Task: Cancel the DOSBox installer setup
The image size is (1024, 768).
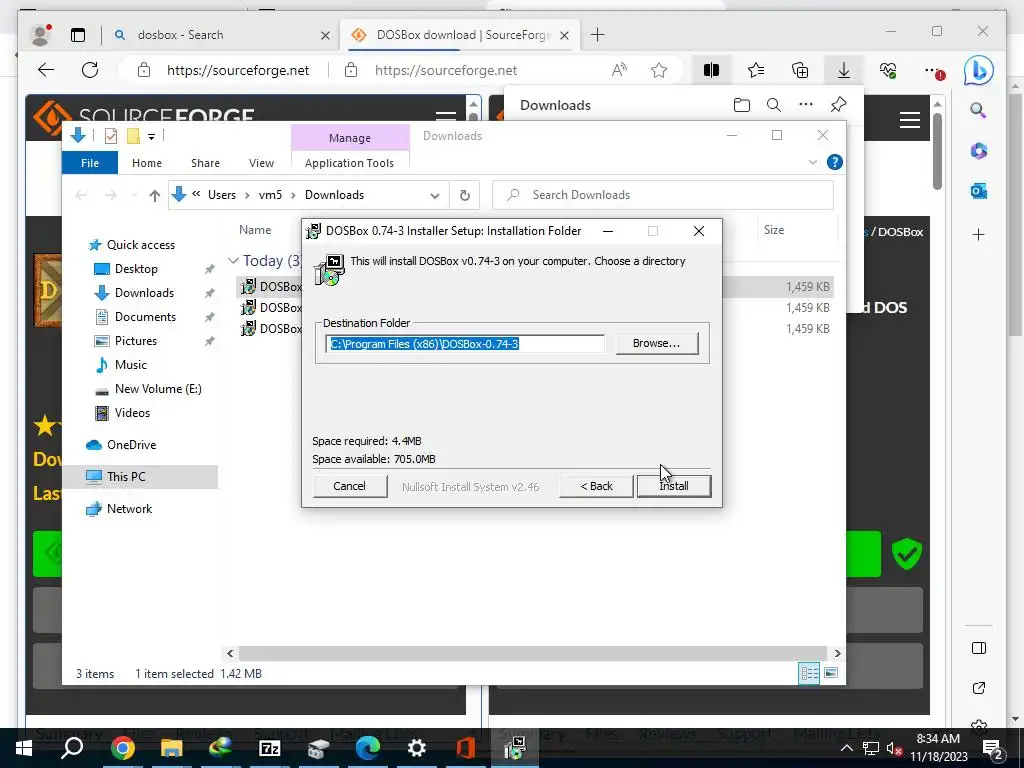Action: click(x=349, y=486)
